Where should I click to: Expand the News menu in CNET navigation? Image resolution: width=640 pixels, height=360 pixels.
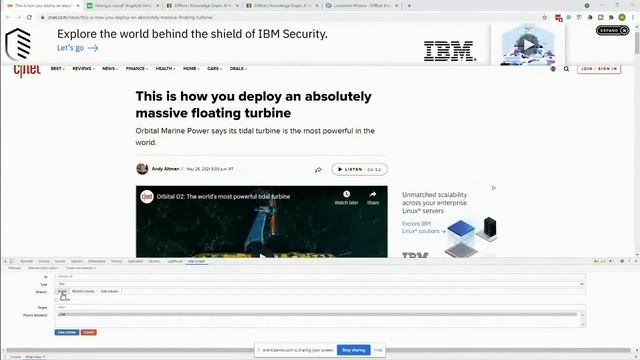click(109, 69)
